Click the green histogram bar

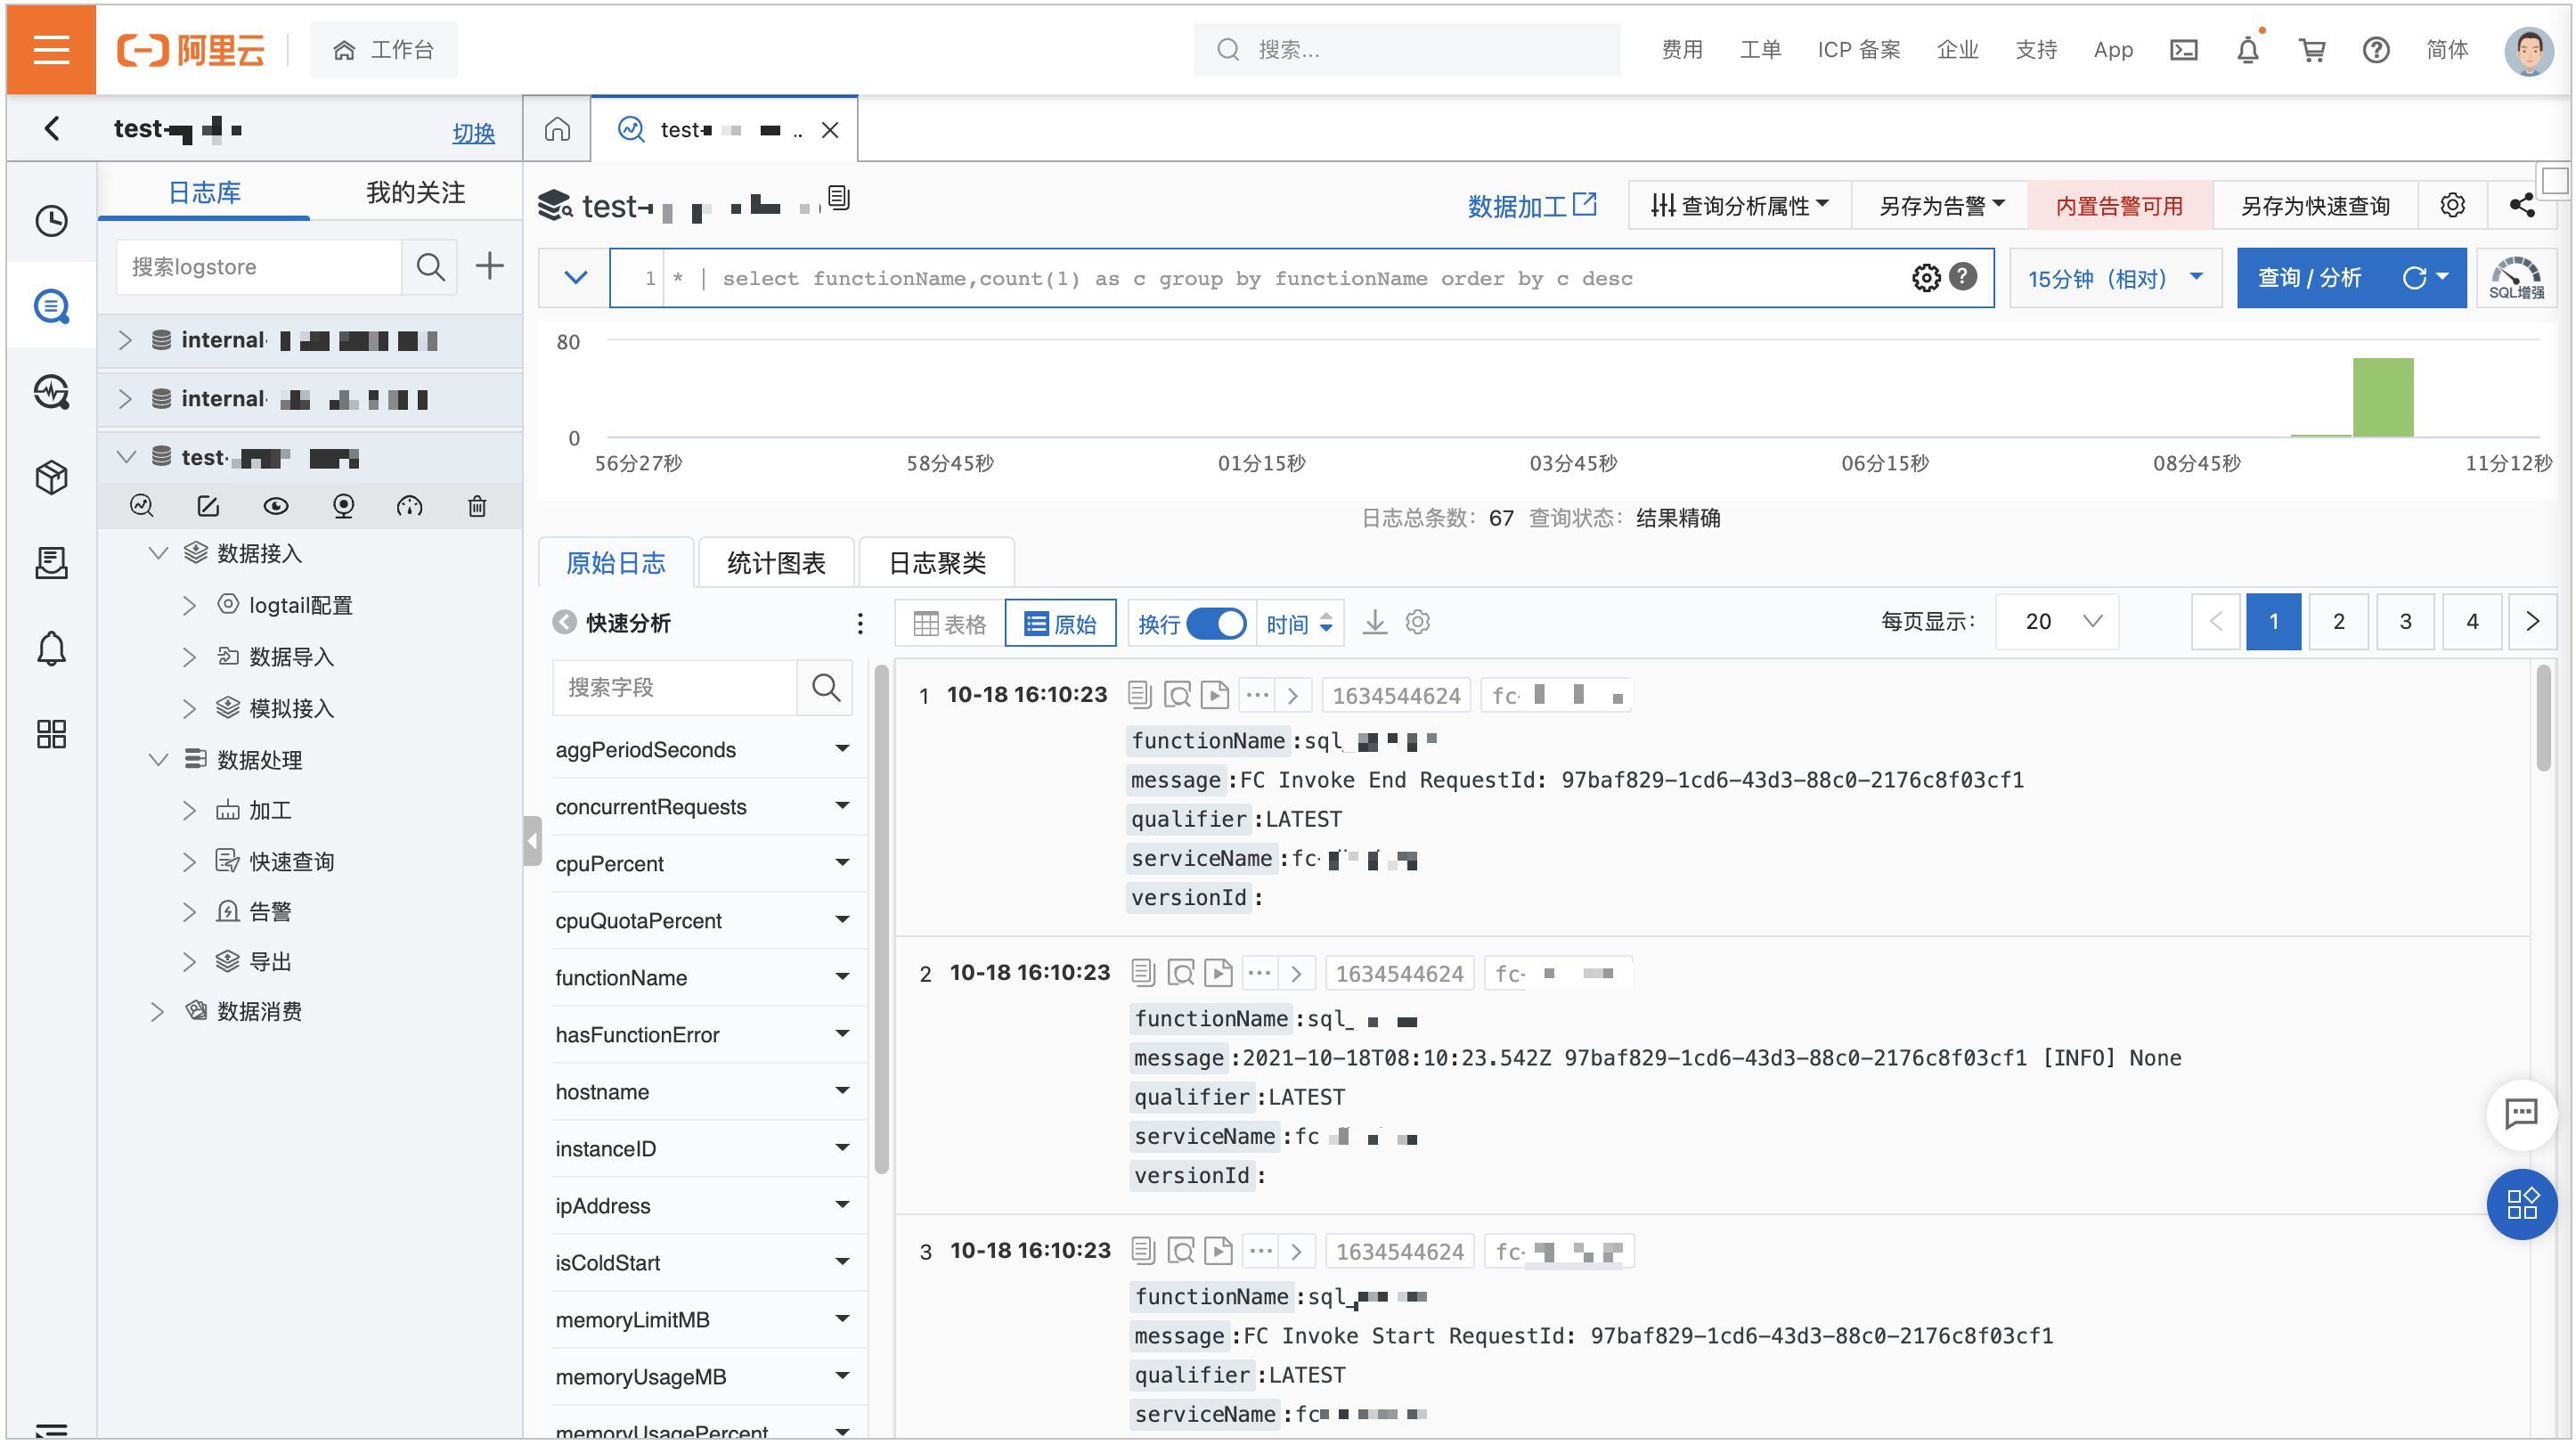coord(2382,397)
